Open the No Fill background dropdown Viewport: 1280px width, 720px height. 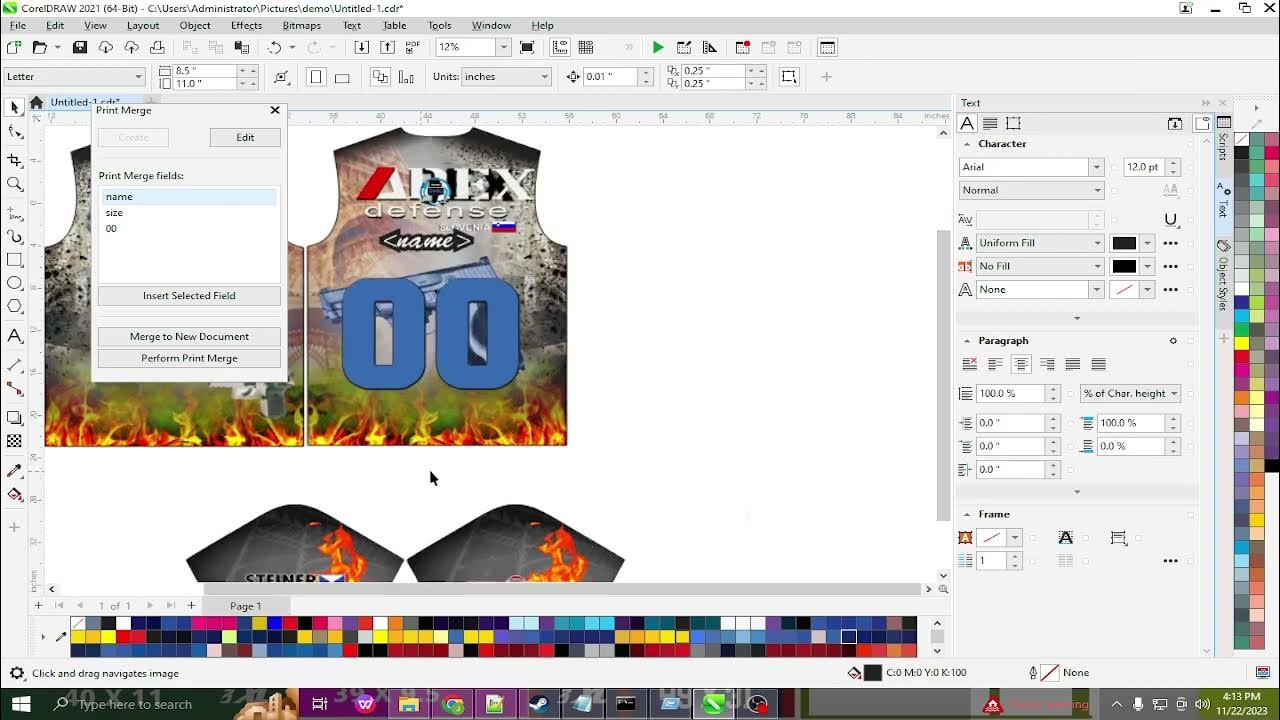point(1097,266)
